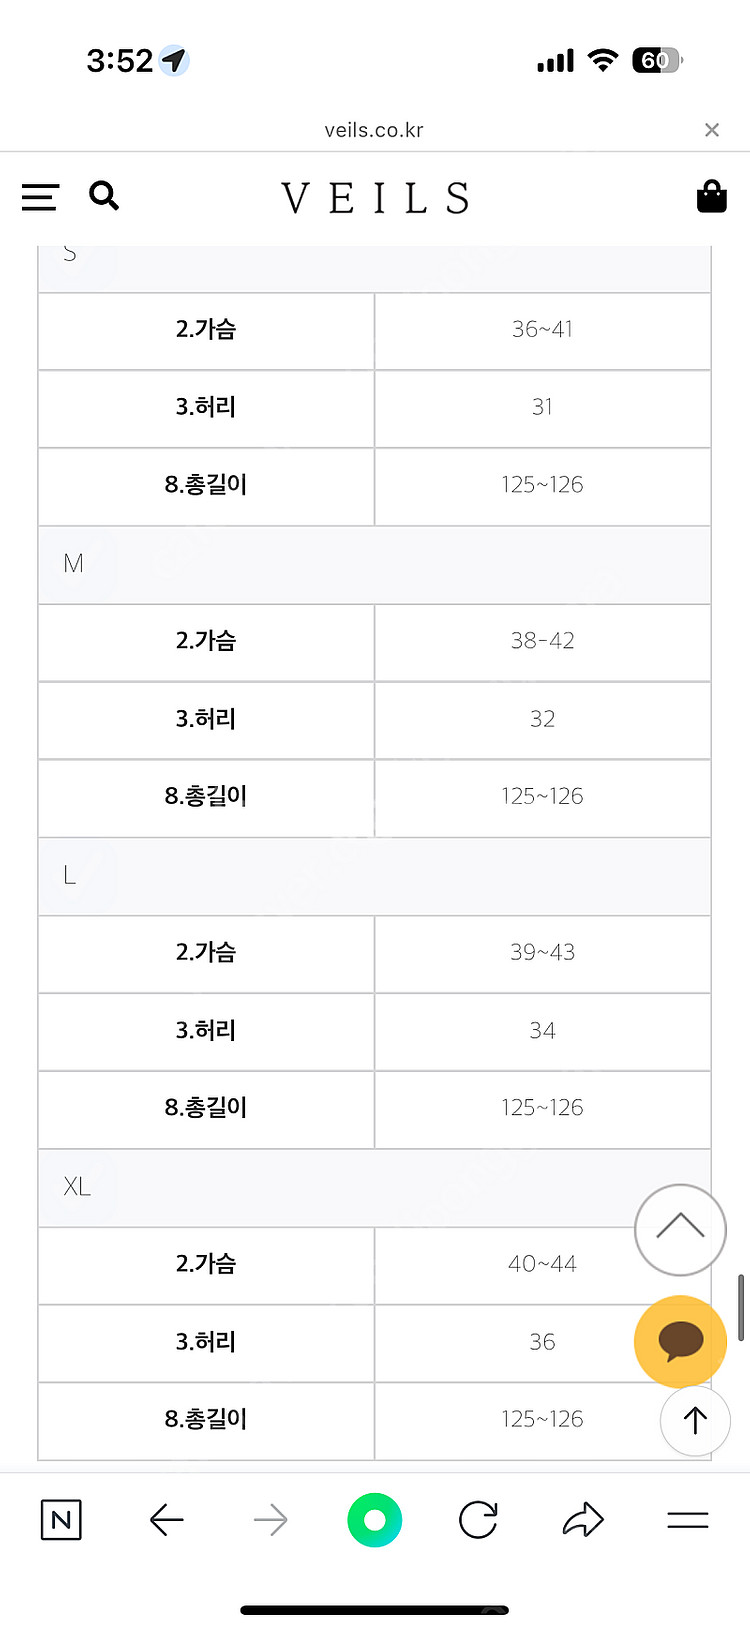
Task: Tap the green Naver circle button
Action: click(375, 1520)
